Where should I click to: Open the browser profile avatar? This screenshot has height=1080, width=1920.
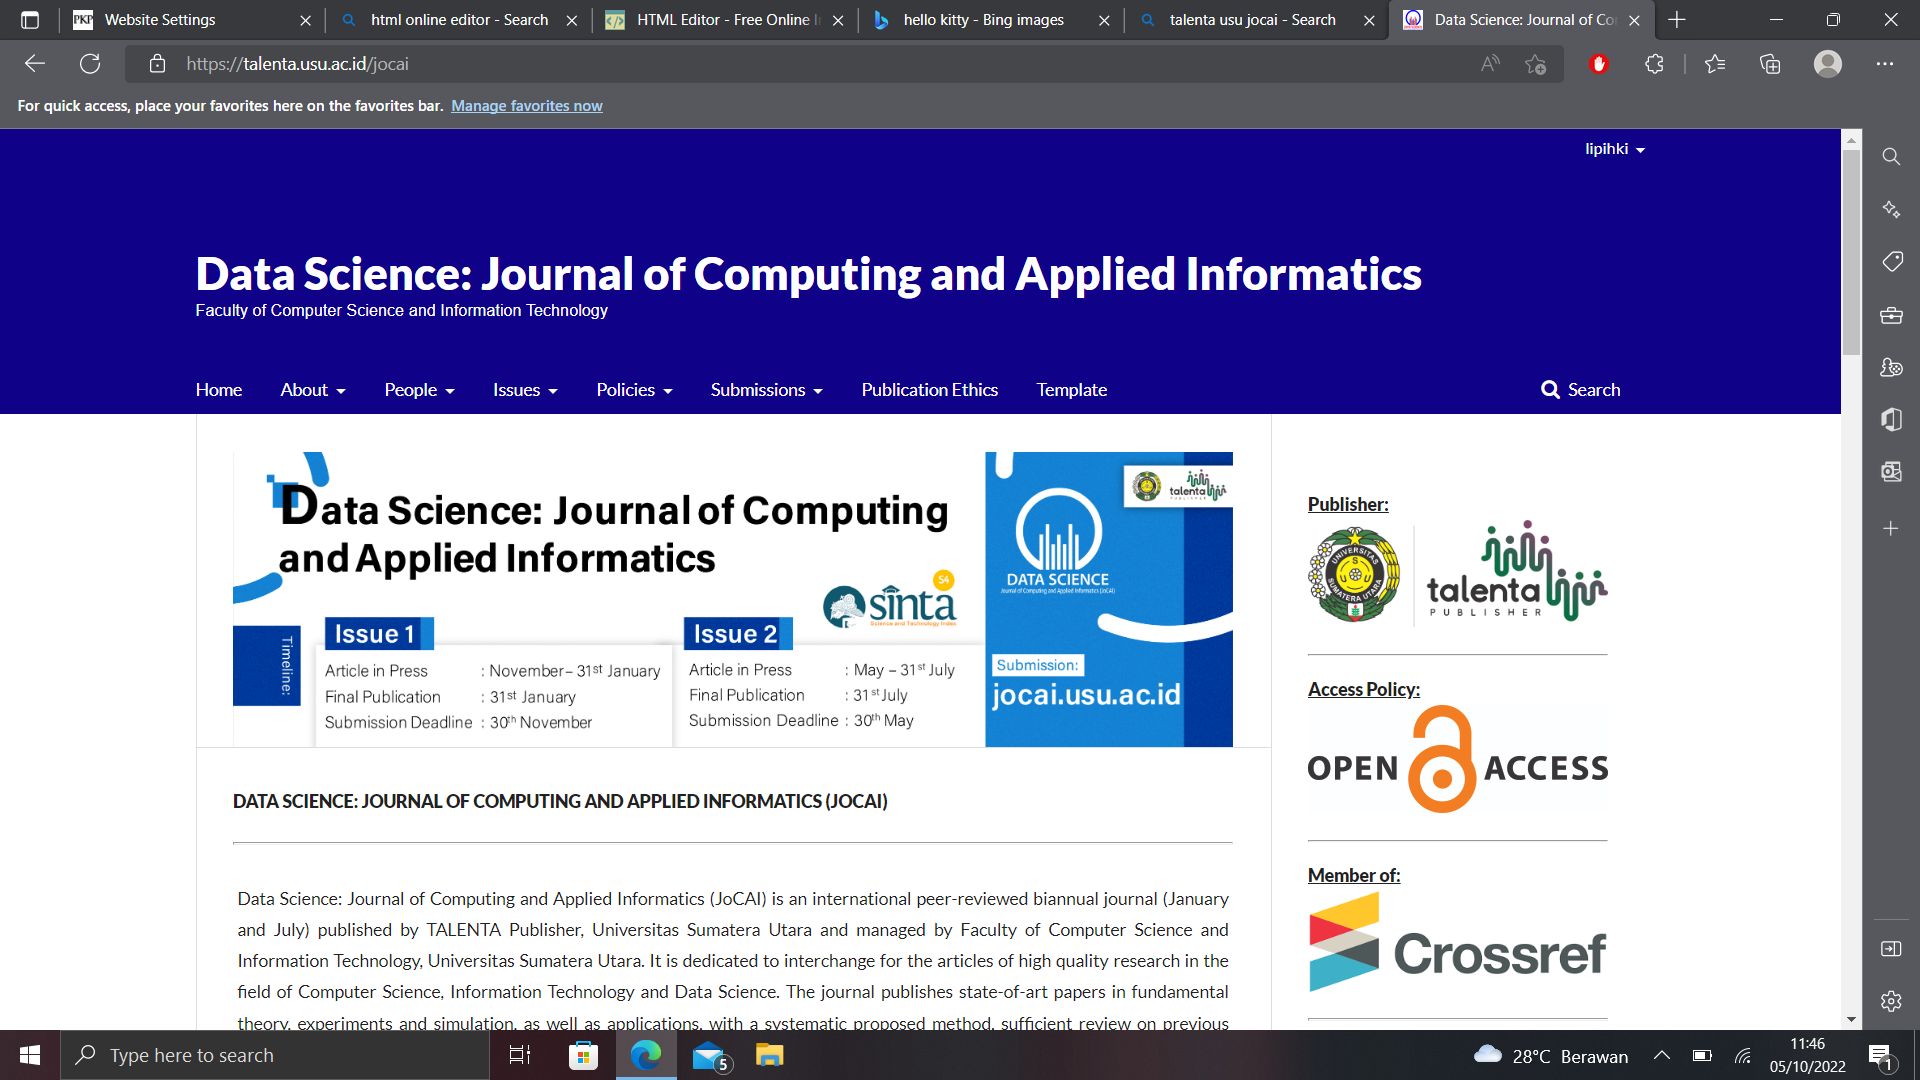[x=1828, y=64]
